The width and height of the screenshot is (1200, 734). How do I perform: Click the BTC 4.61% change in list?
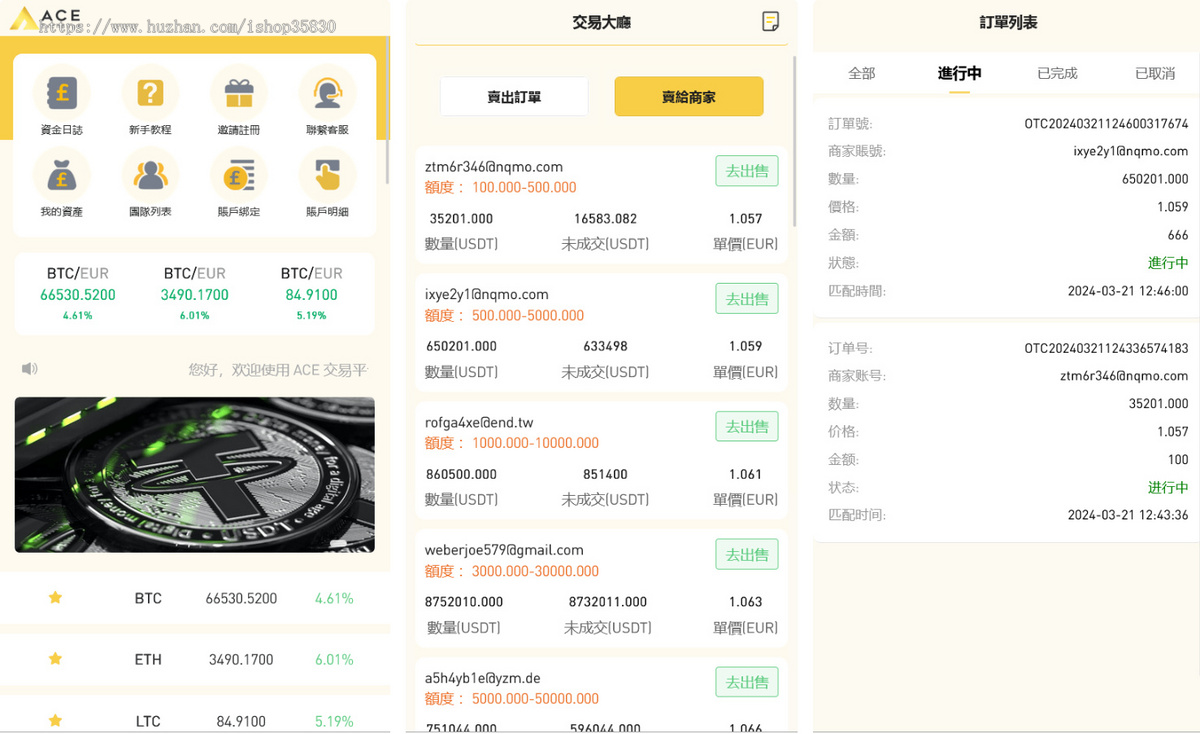[334, 598]
